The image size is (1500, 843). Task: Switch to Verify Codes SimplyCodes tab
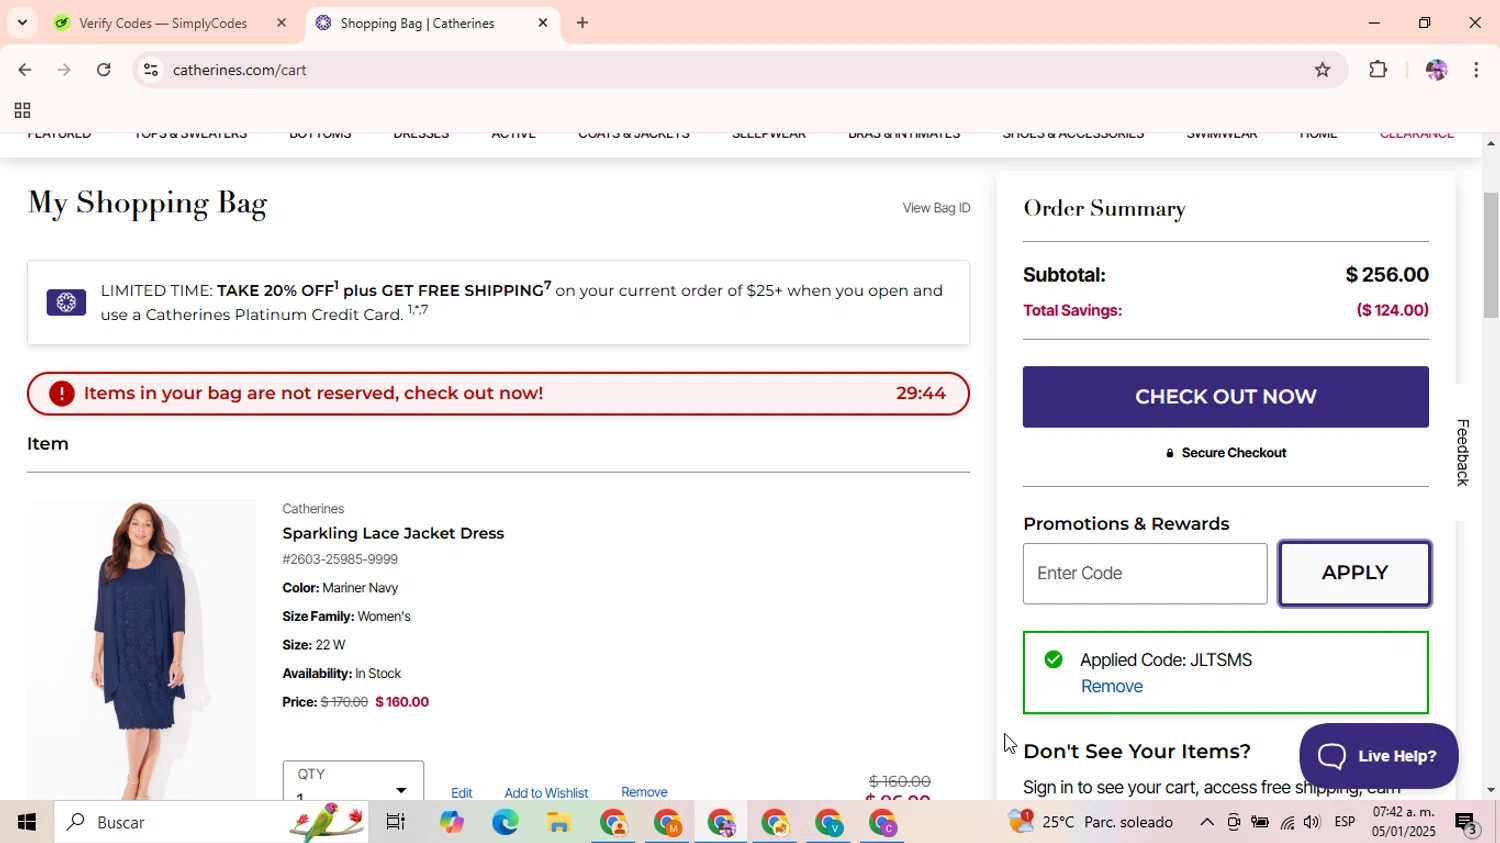[x=165, y=23]
